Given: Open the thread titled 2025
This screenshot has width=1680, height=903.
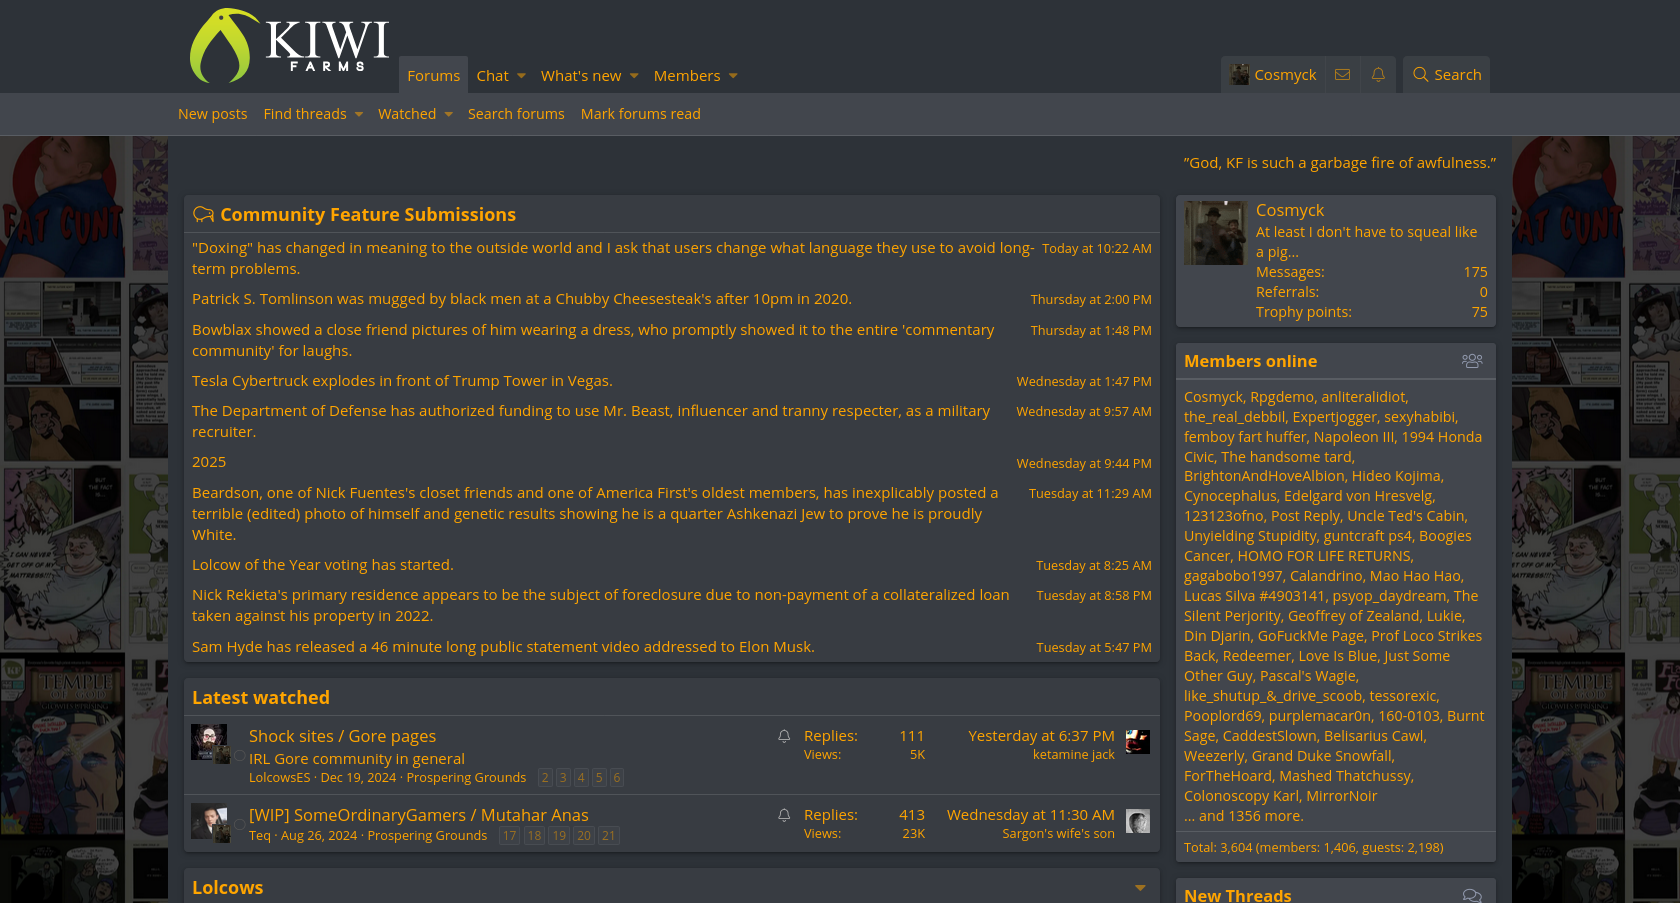Looking at the screenshot, I should pos(209,462).
